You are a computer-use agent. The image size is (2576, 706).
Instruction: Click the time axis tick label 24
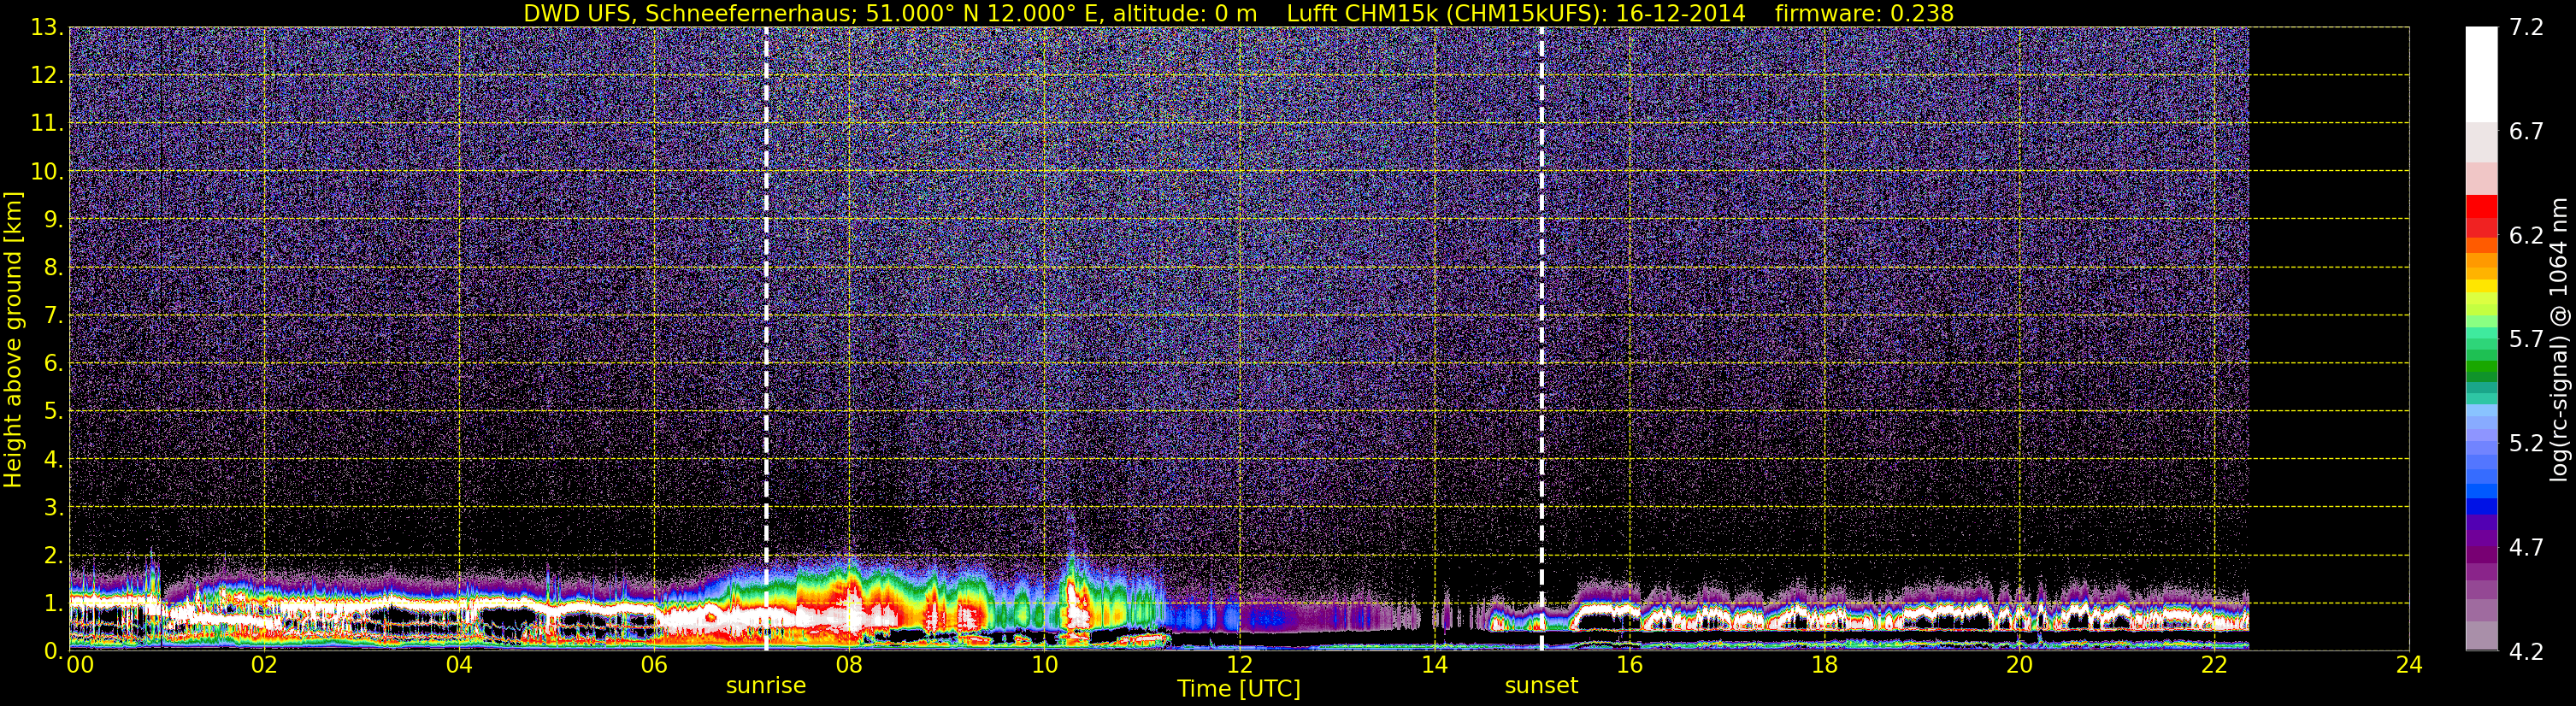[x=2409, y=665]
